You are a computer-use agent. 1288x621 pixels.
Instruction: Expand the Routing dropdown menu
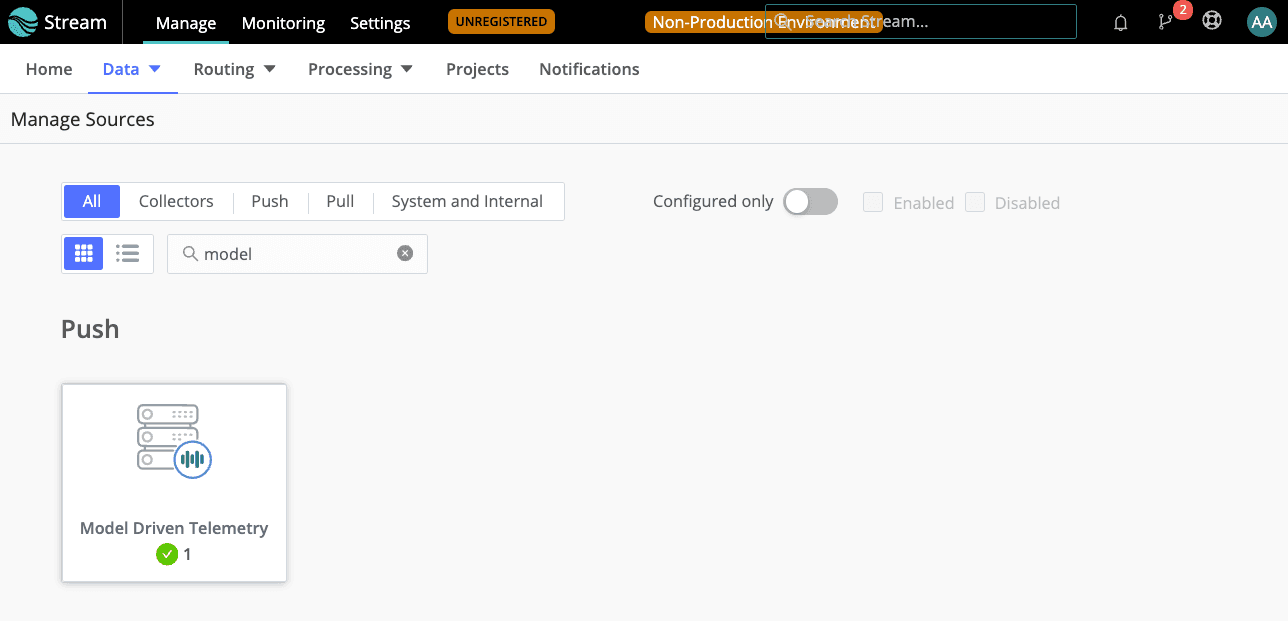(x=235, y=69)
